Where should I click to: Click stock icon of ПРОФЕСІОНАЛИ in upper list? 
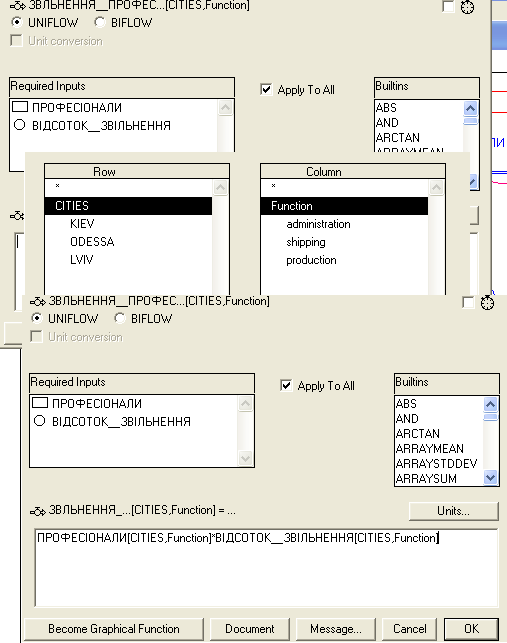click(20, 107)
